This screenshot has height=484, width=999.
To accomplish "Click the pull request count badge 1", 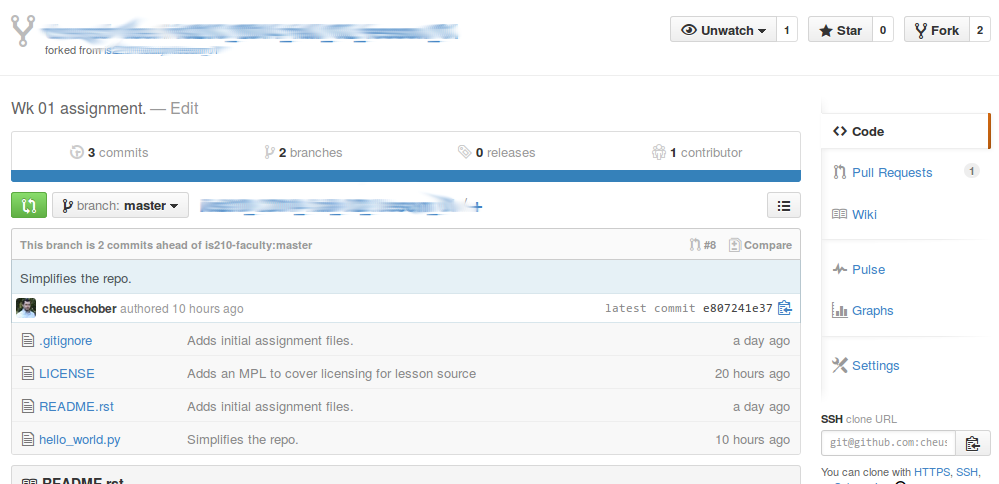I will pos(972,171).
